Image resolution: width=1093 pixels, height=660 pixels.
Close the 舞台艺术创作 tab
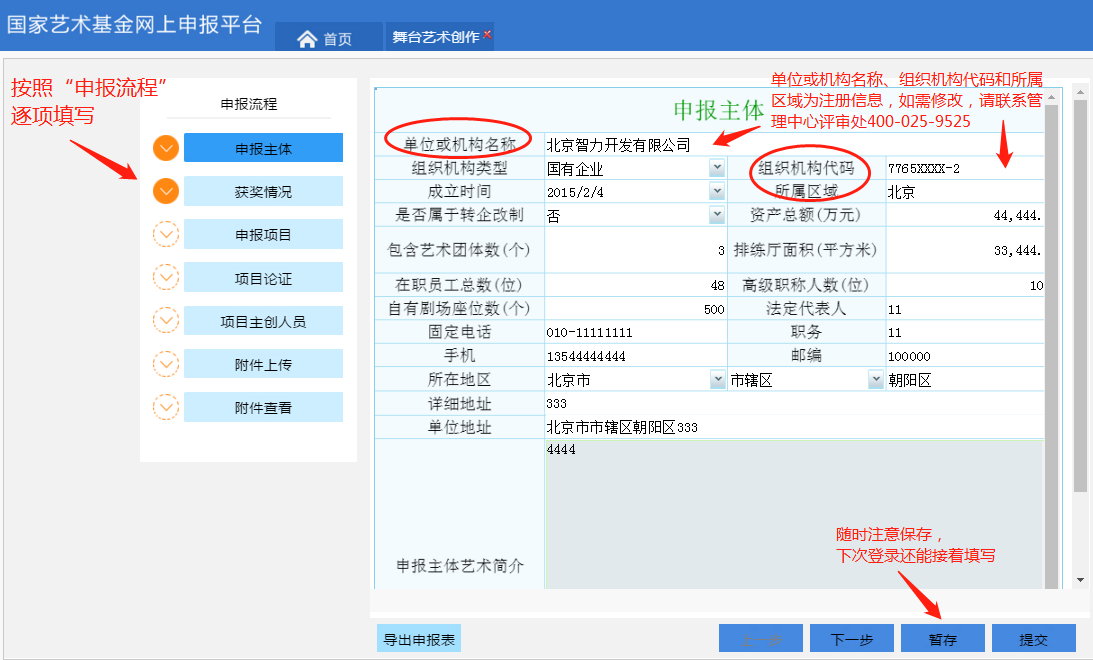click(487, 34)
